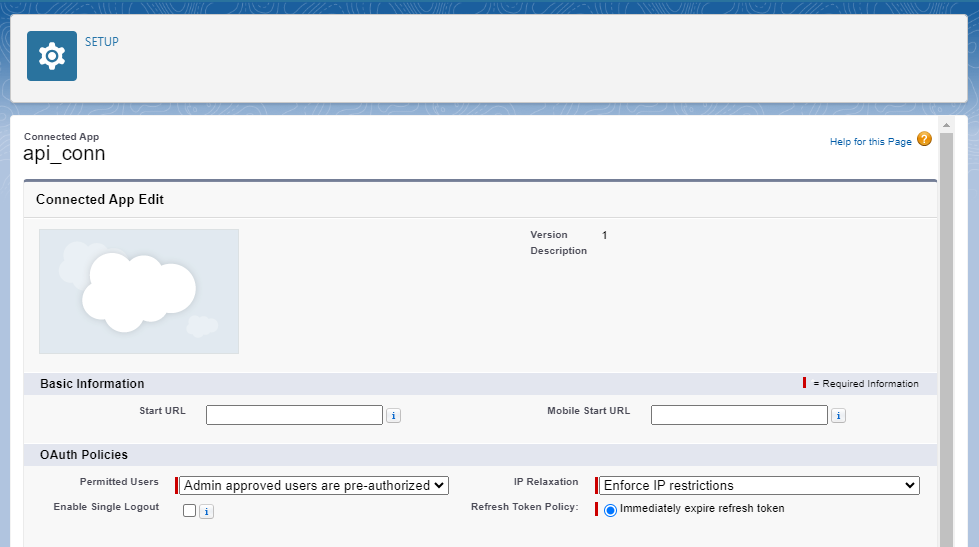Click the orange help question mark icon
This screenshot has height=547, width=979.
(924, 140)
